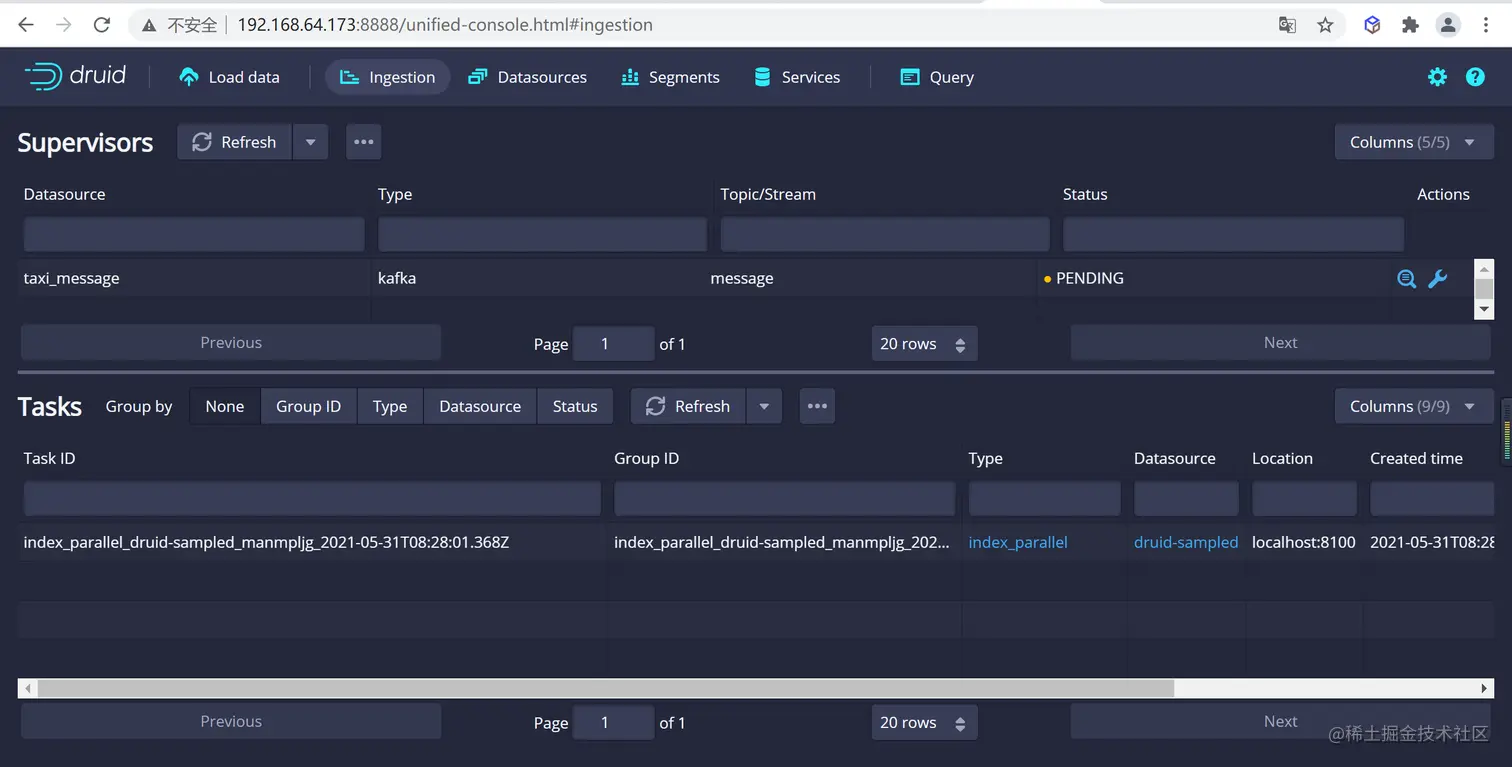Click the Task ID filter field
The width and height of the screenshot is (1512, 767).
click(312, 498)
